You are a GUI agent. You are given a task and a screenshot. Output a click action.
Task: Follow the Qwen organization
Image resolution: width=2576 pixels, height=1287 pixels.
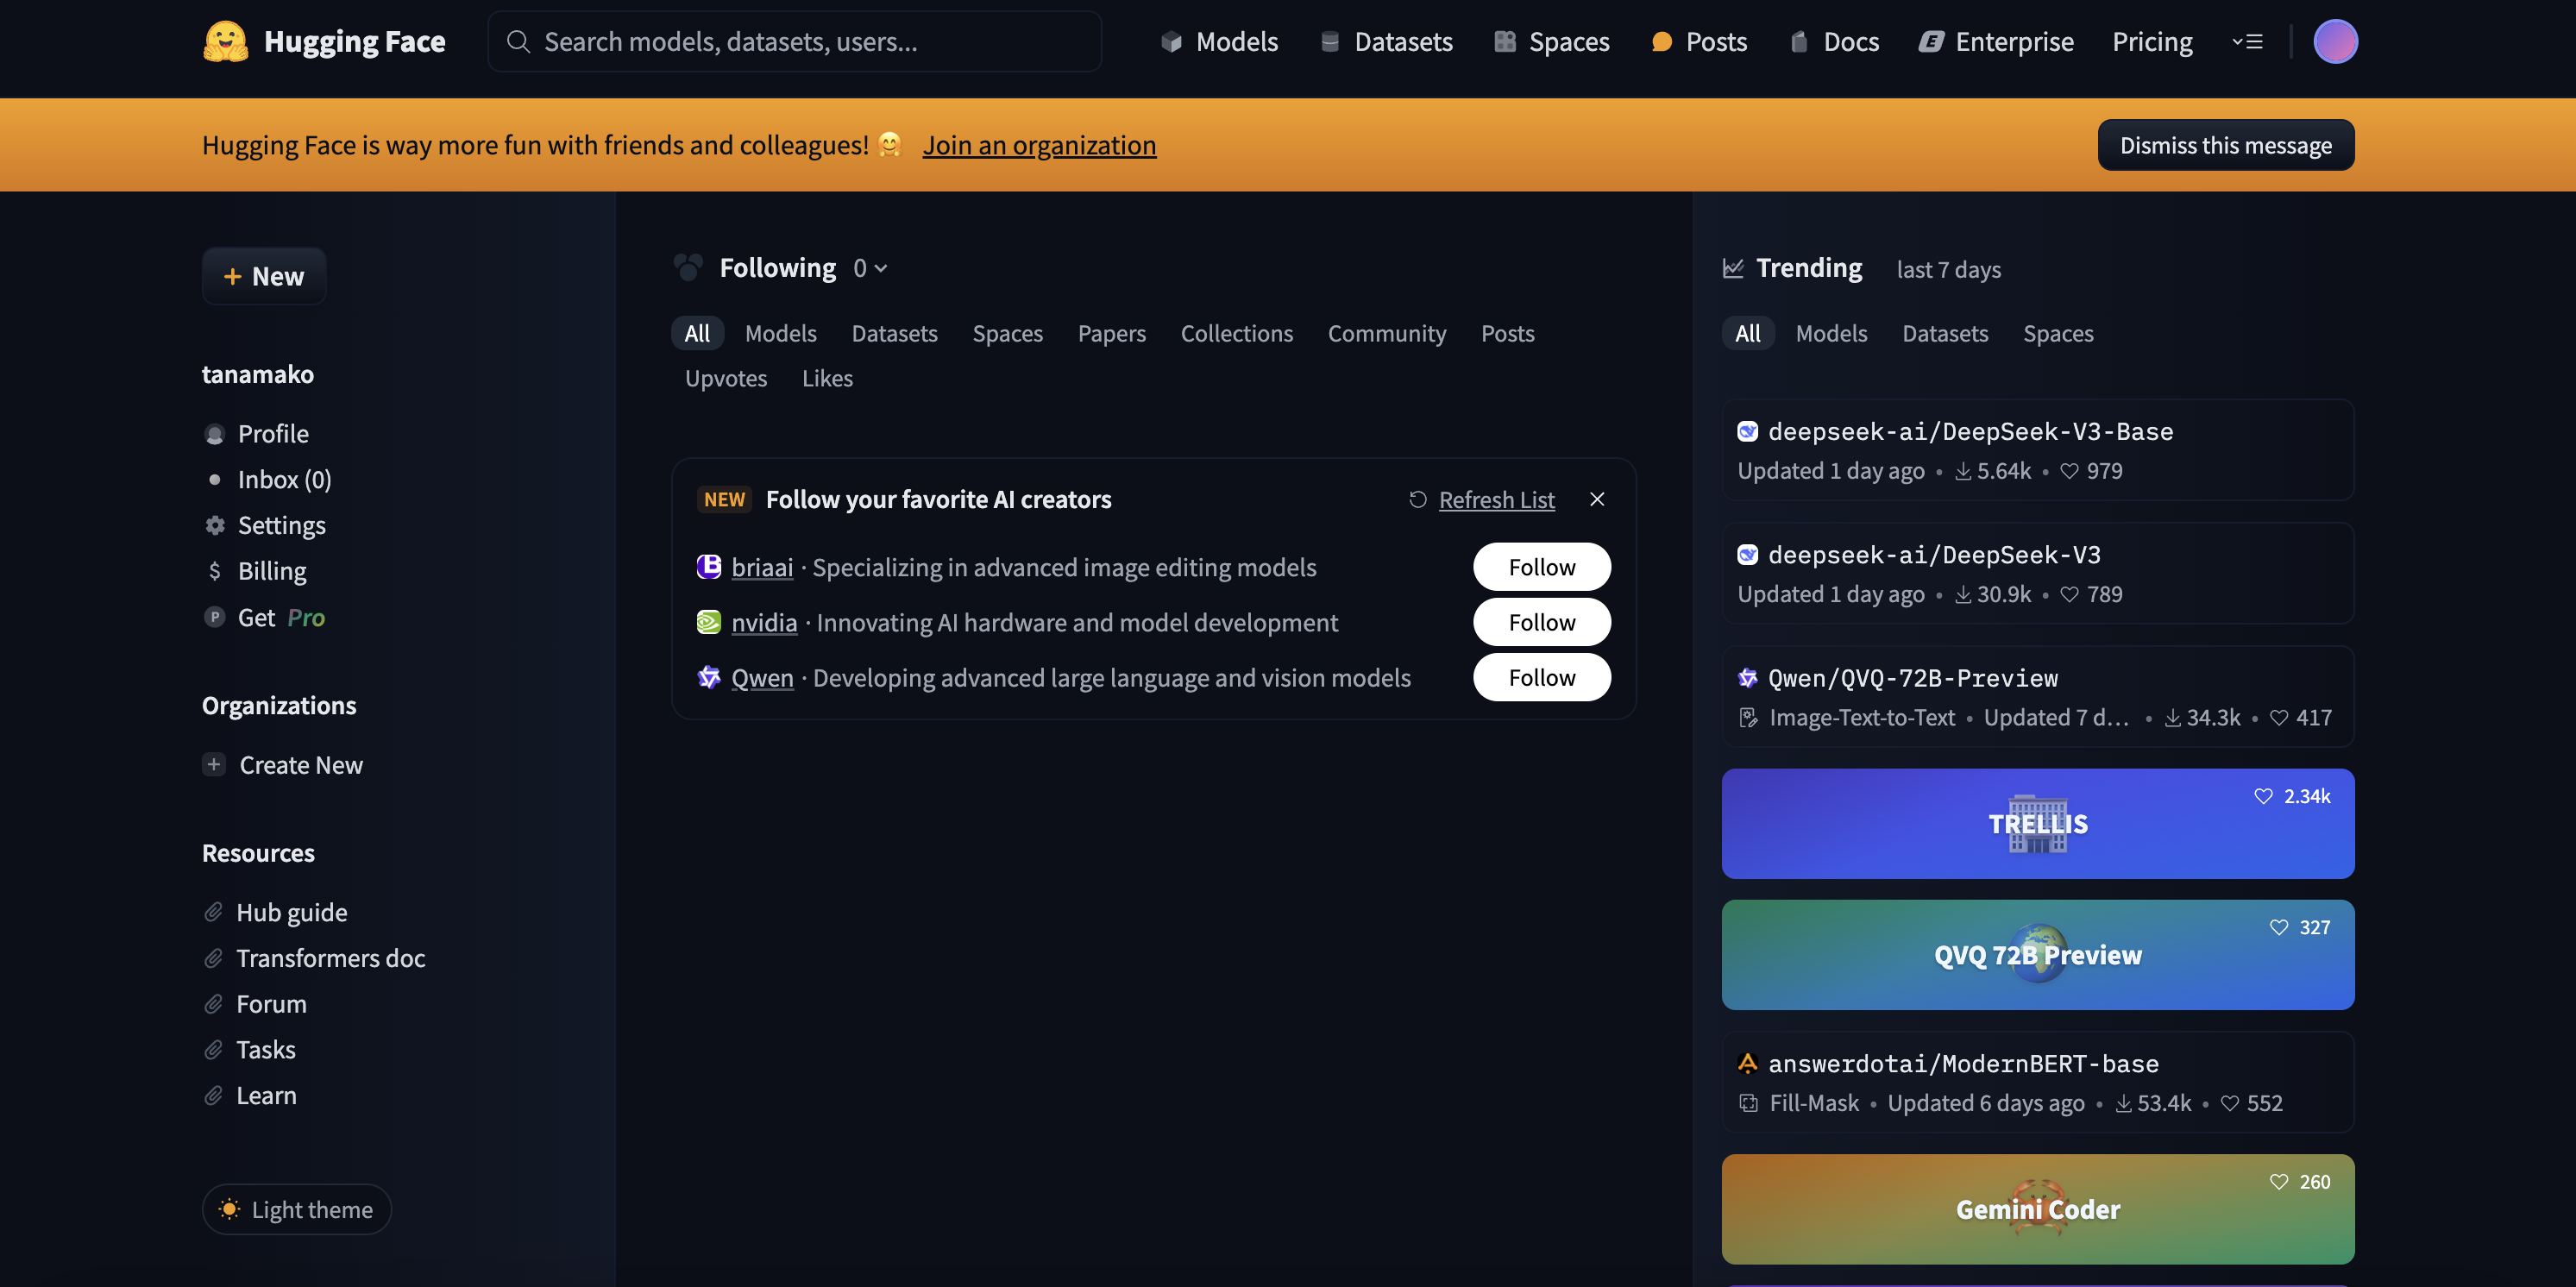(x=1541, y=677)
